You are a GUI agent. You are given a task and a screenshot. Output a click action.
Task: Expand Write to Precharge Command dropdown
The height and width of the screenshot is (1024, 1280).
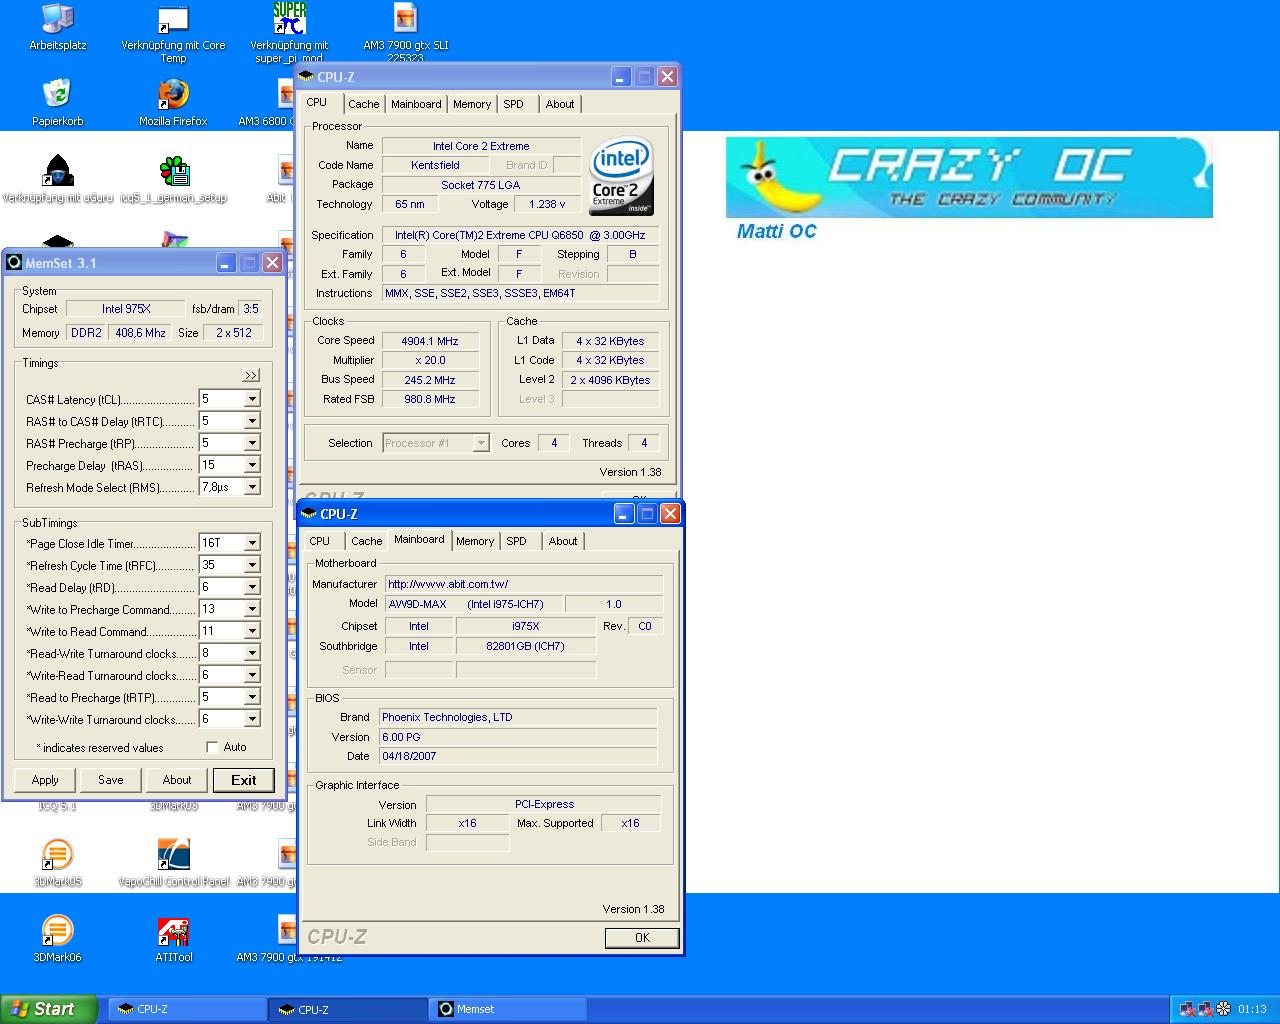coord(252,609)
